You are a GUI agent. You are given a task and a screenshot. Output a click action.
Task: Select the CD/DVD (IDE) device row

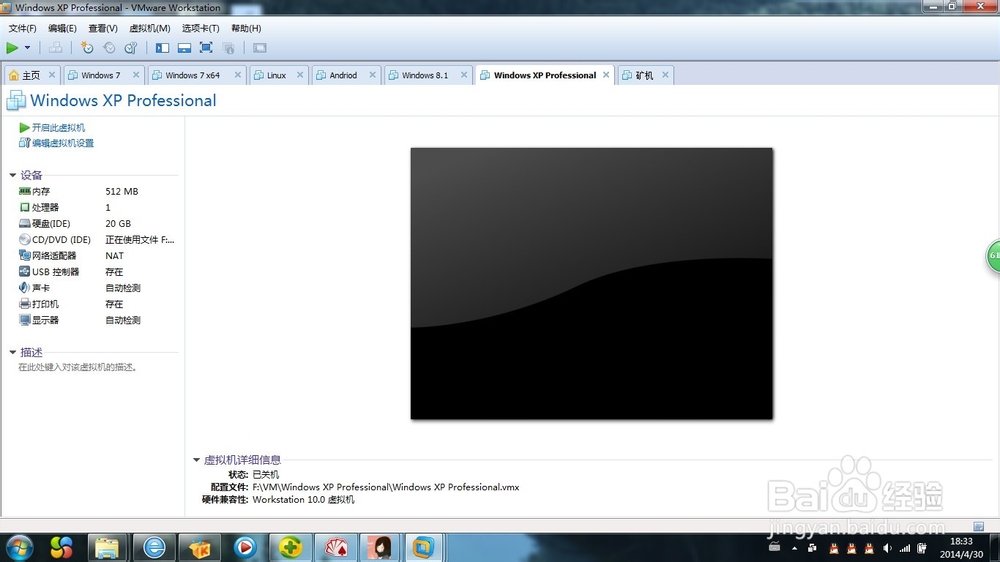pyautogui.click(x=97, y=240)
